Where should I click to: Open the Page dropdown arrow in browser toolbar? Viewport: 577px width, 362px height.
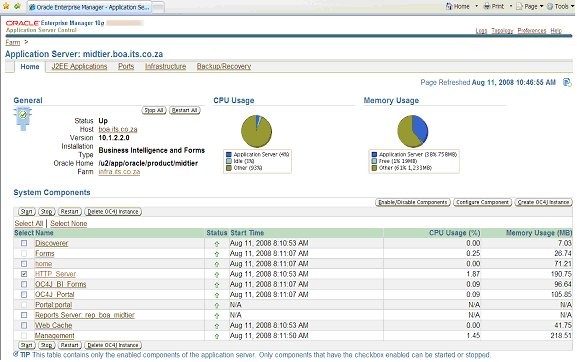541,6
